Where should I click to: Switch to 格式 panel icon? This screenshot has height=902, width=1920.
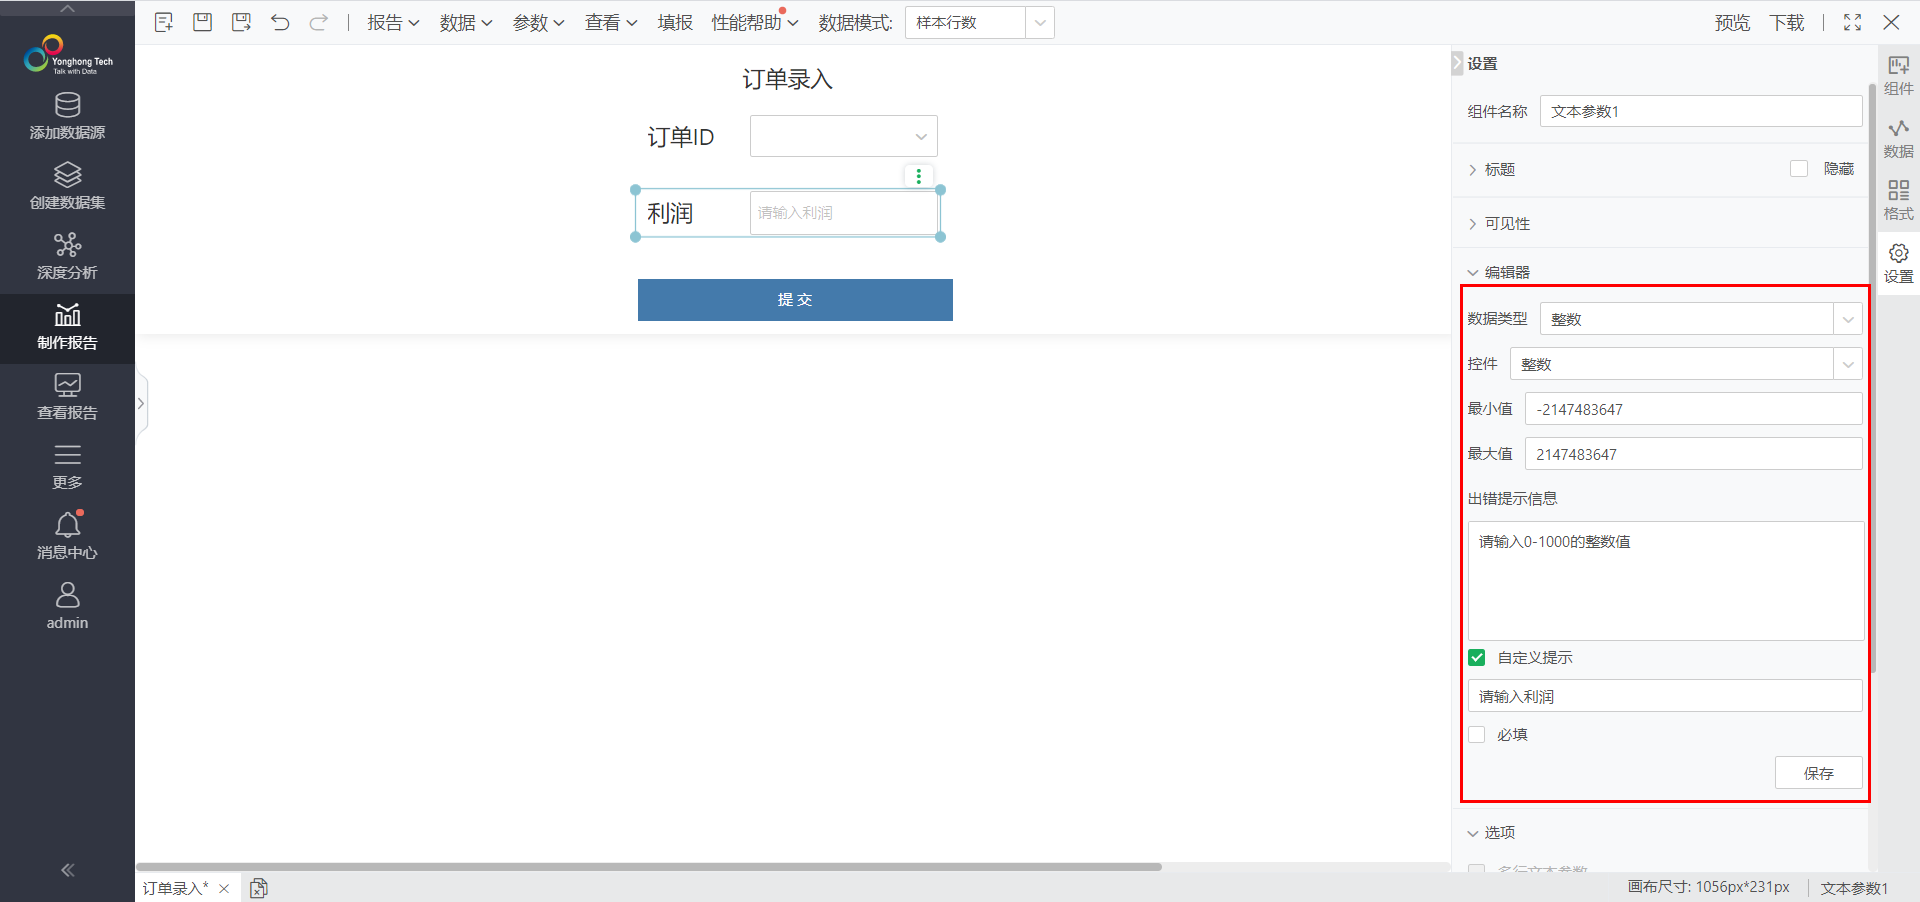pyautogui.click(x=1898, y=200)
